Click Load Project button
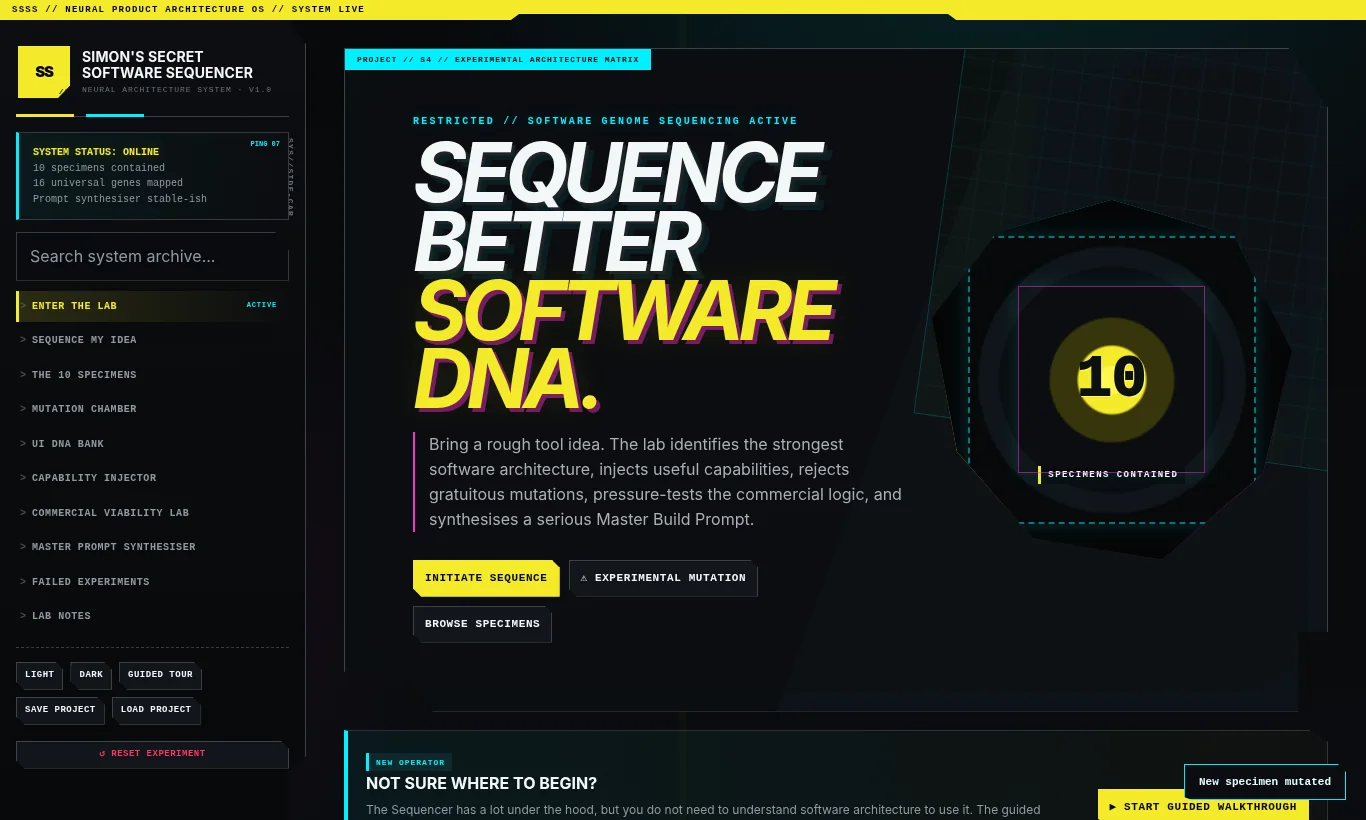The image size is (1366, 820). tap(156, 710)
